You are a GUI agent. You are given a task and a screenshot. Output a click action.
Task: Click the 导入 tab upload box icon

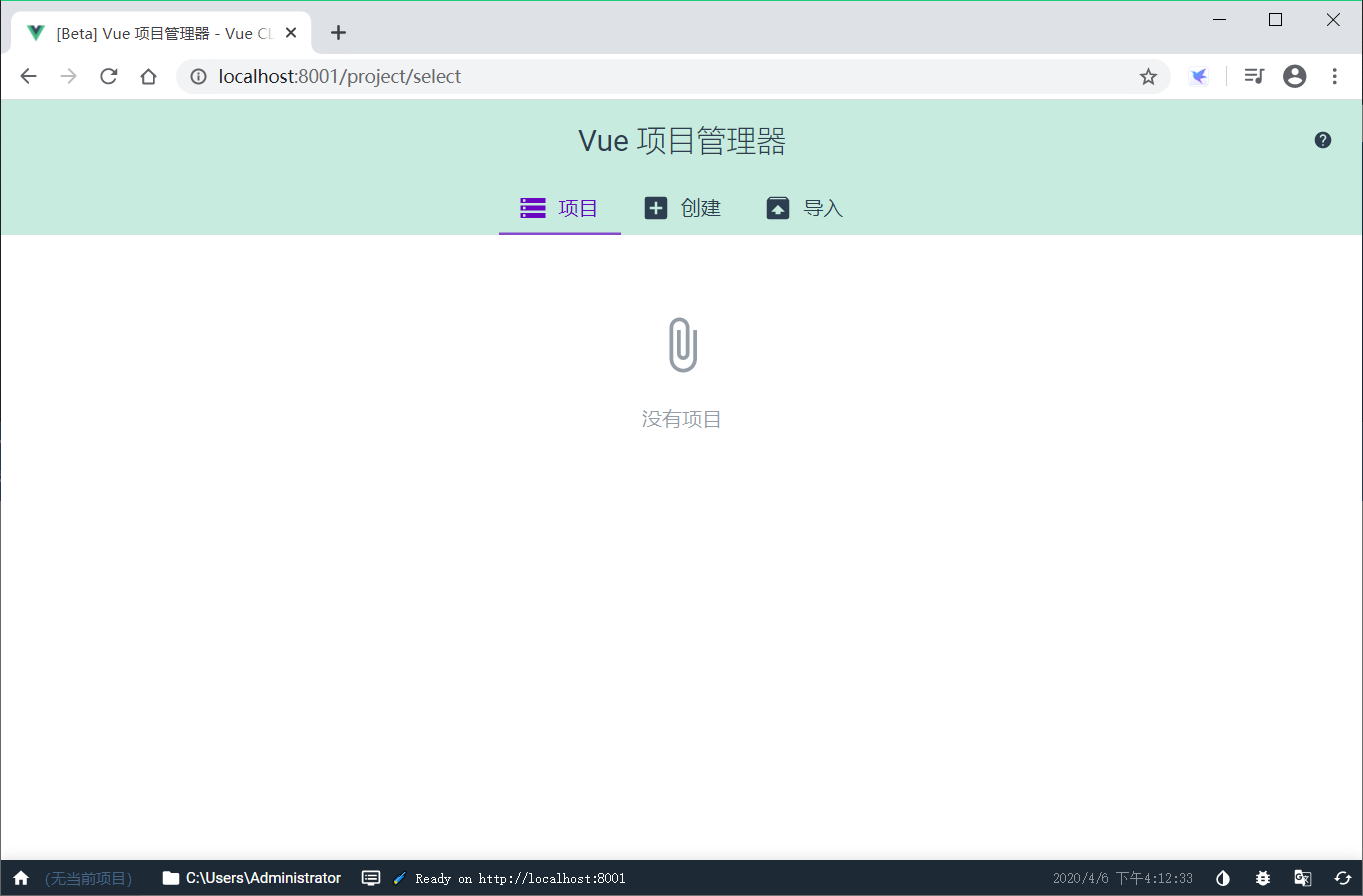coord(778,208)
